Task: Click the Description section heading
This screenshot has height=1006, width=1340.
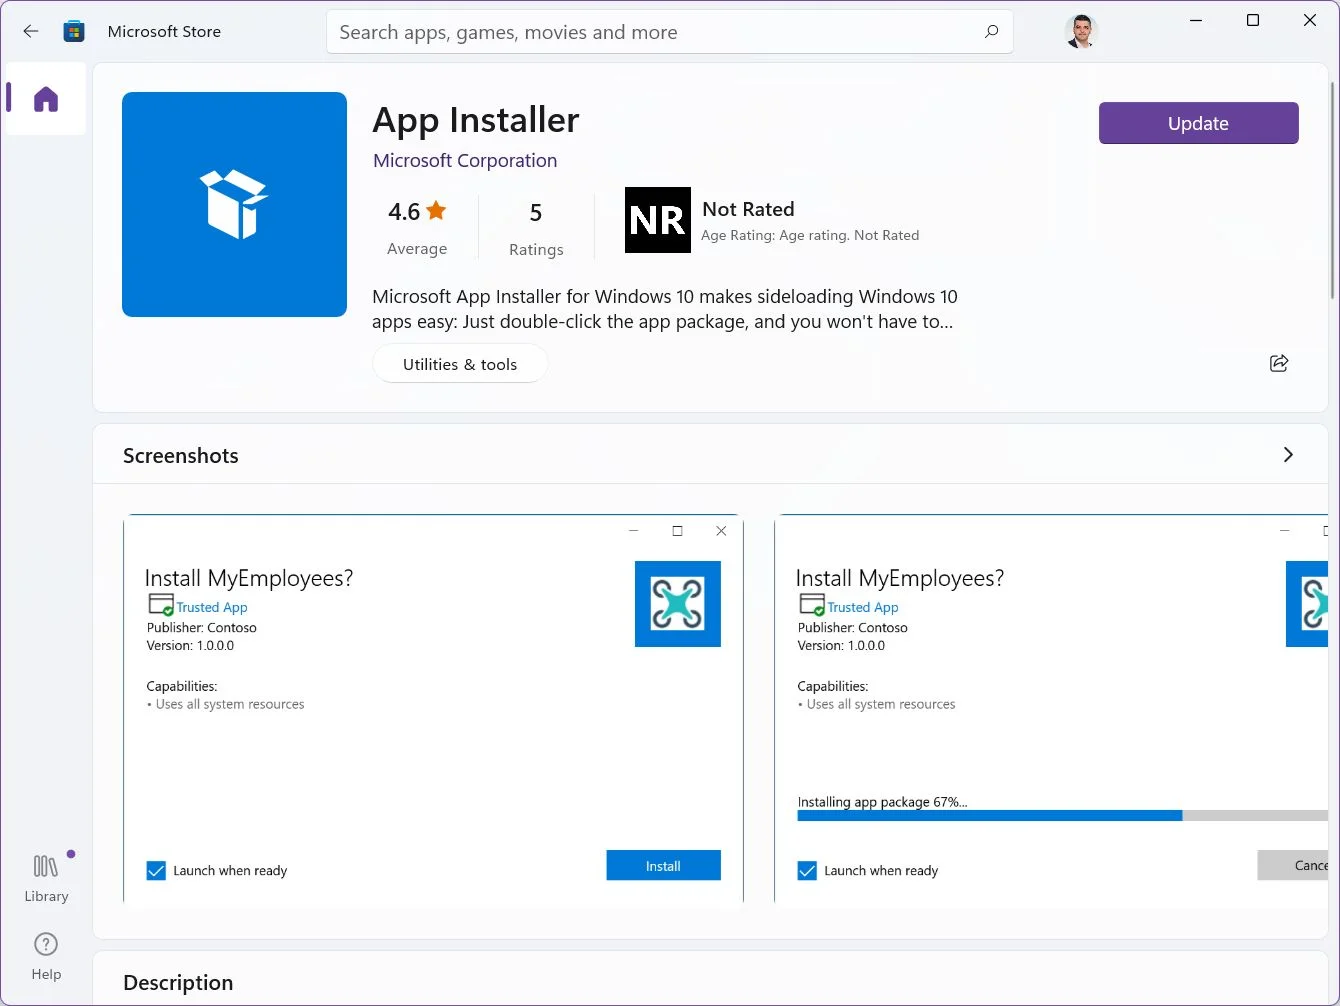Action: tap(178, 983)
